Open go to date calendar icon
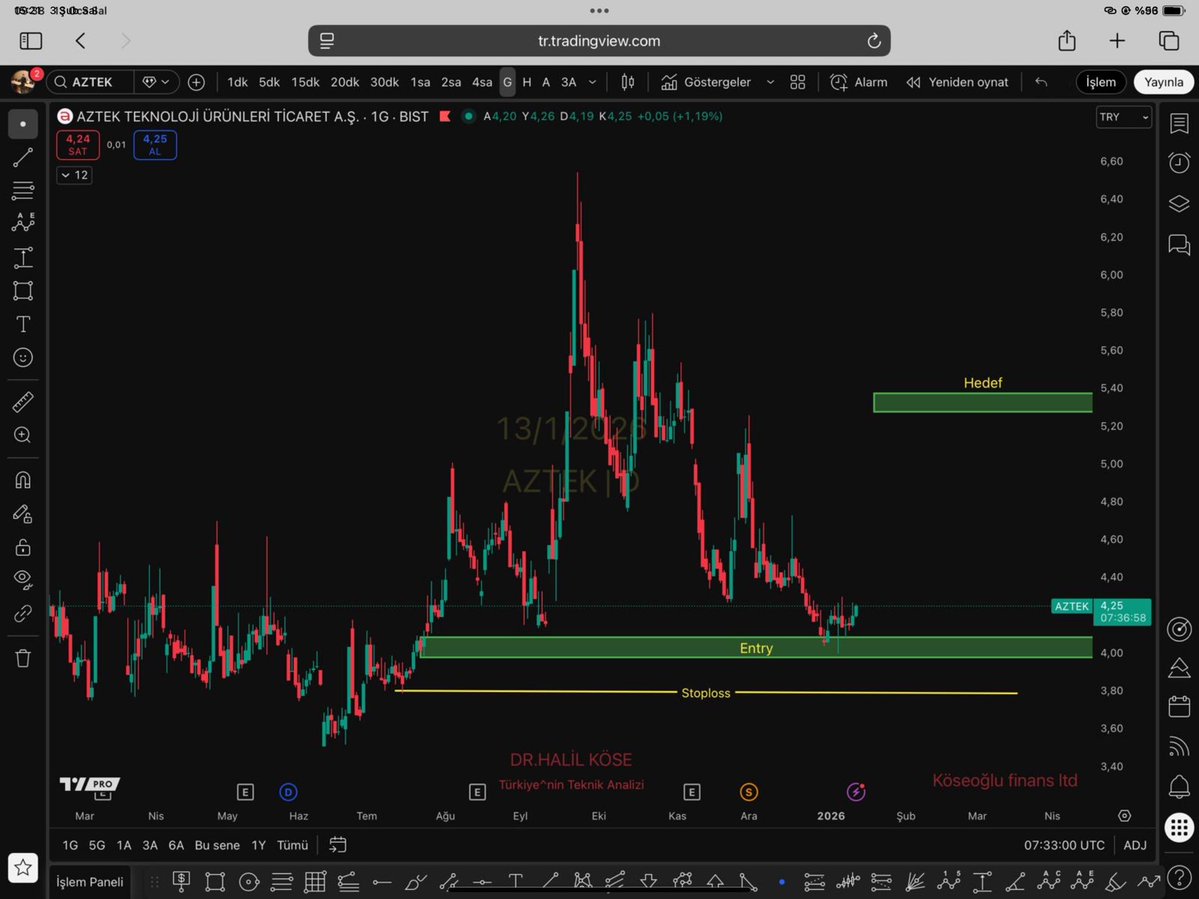 [x=337, y=845]
